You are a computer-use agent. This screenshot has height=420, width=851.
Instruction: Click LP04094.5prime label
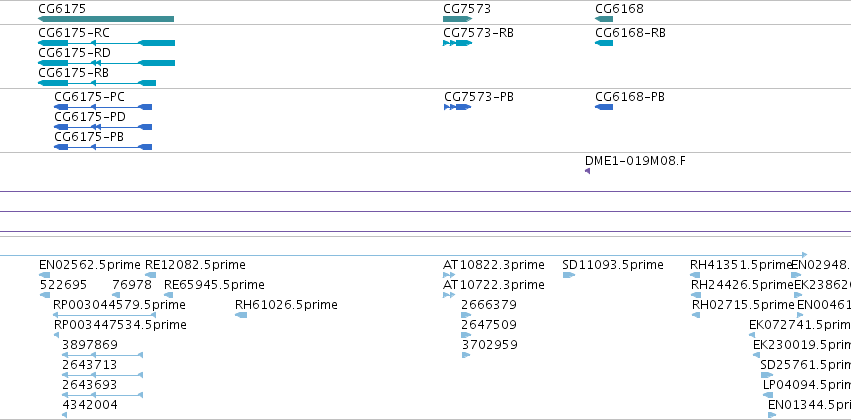pyautogui.click(x=806, y=385)
